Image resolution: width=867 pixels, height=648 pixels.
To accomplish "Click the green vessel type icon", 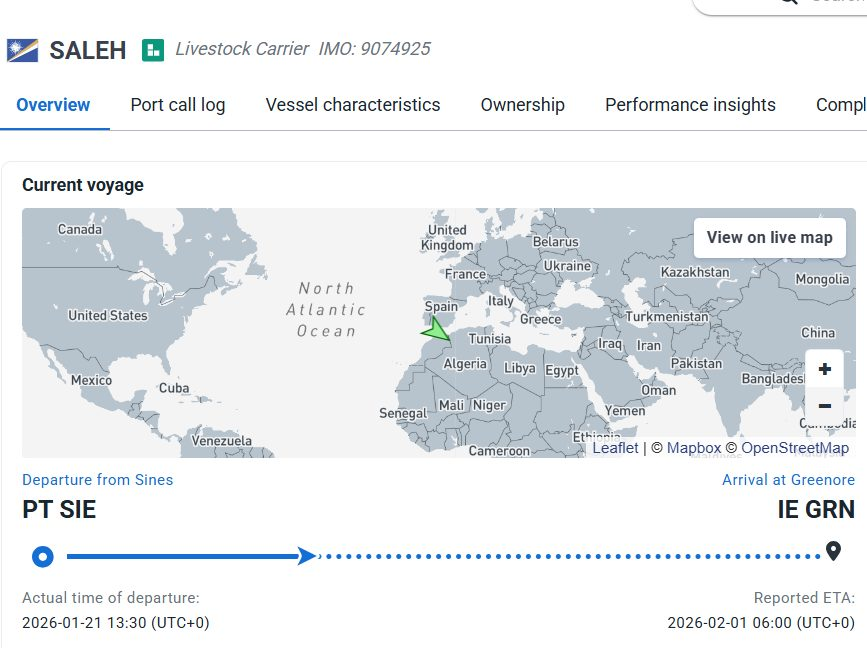I will pos(153,50).
